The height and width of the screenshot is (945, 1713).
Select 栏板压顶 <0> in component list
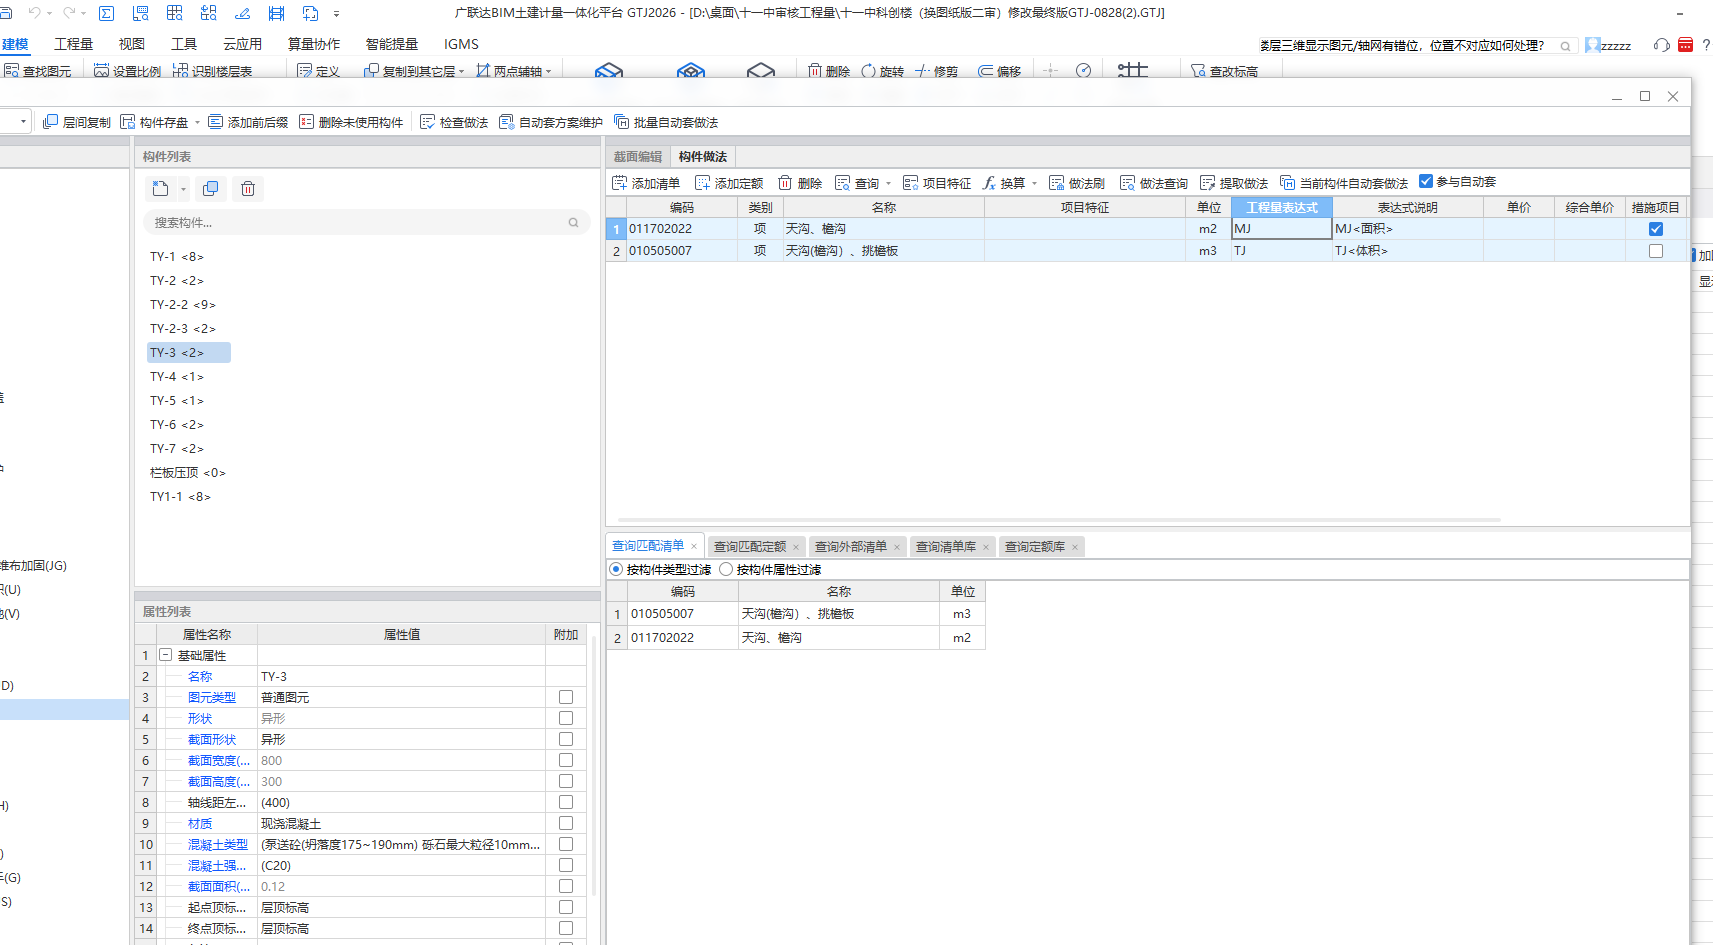click(188, 473)
